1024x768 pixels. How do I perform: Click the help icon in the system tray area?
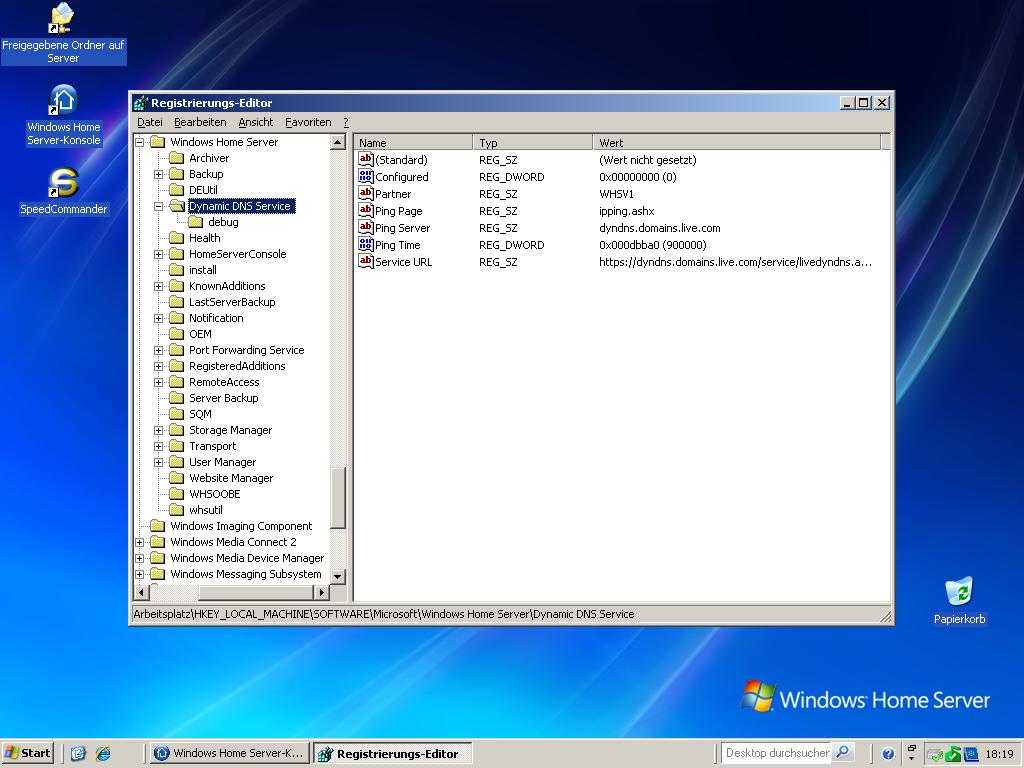pyautogui.click(x=888, y=754)
